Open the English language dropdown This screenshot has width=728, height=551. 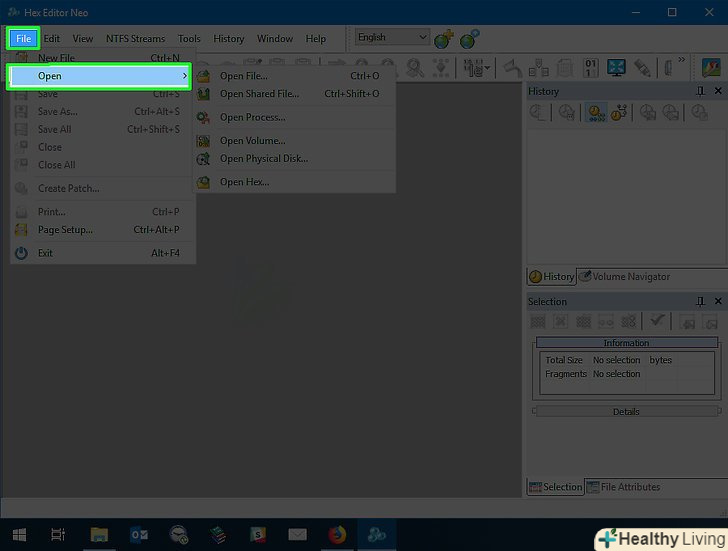coord(392,37)
